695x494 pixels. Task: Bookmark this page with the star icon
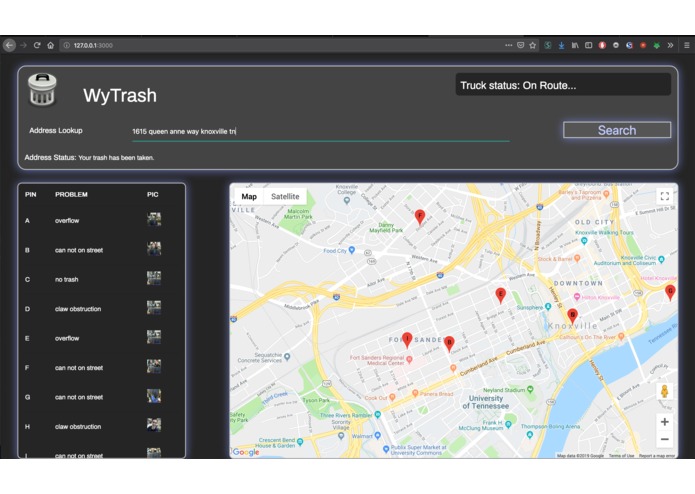pyautogui.click(x=533, y=45)
